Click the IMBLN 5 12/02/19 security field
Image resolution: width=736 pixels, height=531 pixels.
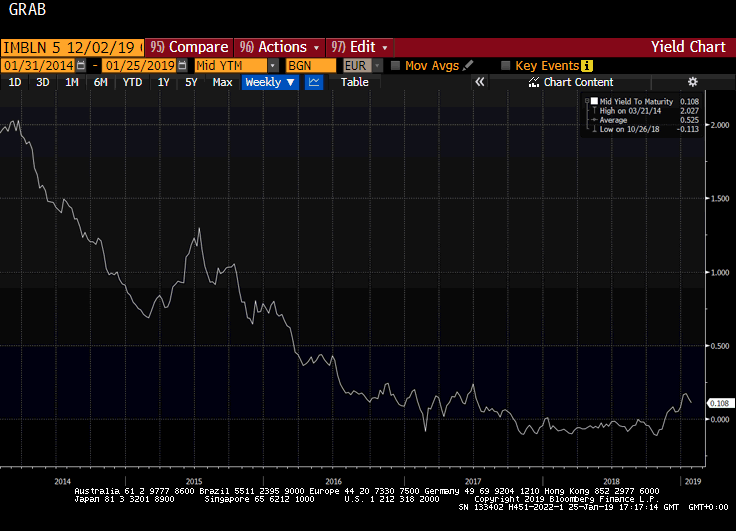72,47
